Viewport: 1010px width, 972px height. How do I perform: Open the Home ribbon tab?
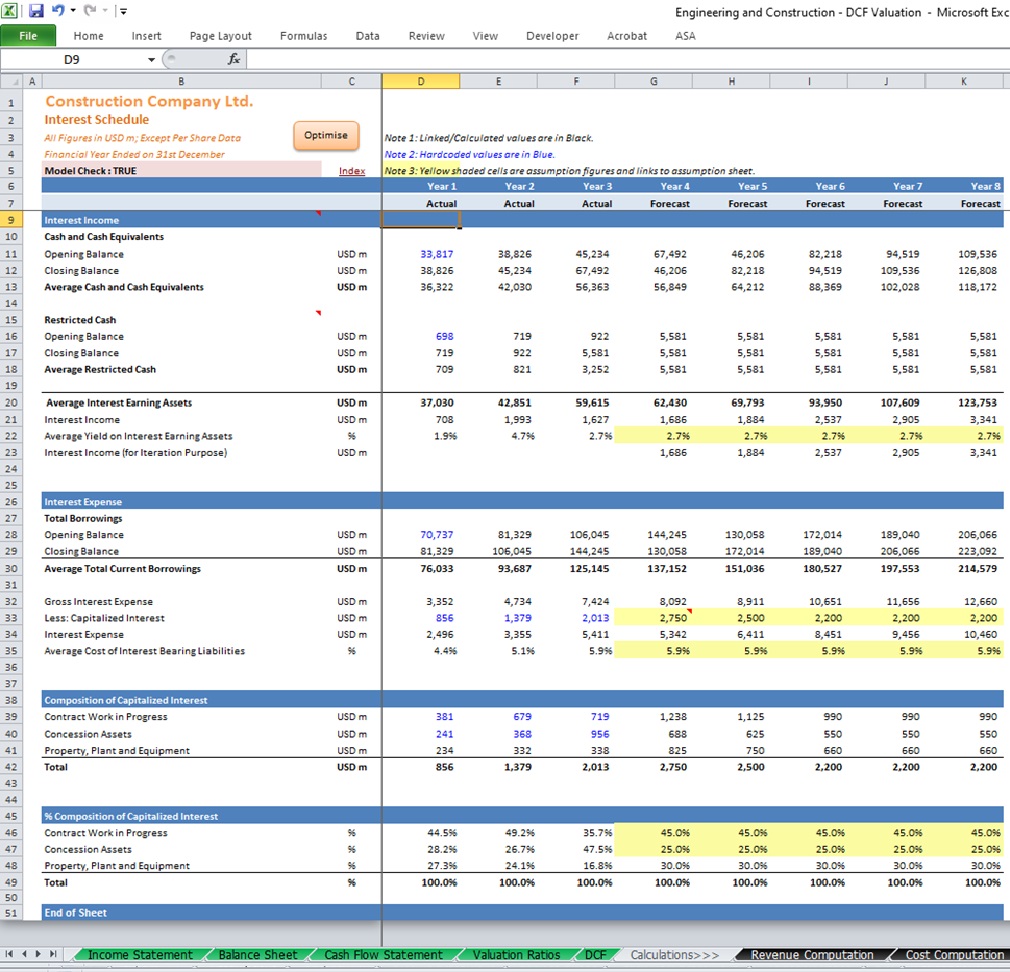tap(88, 36)
